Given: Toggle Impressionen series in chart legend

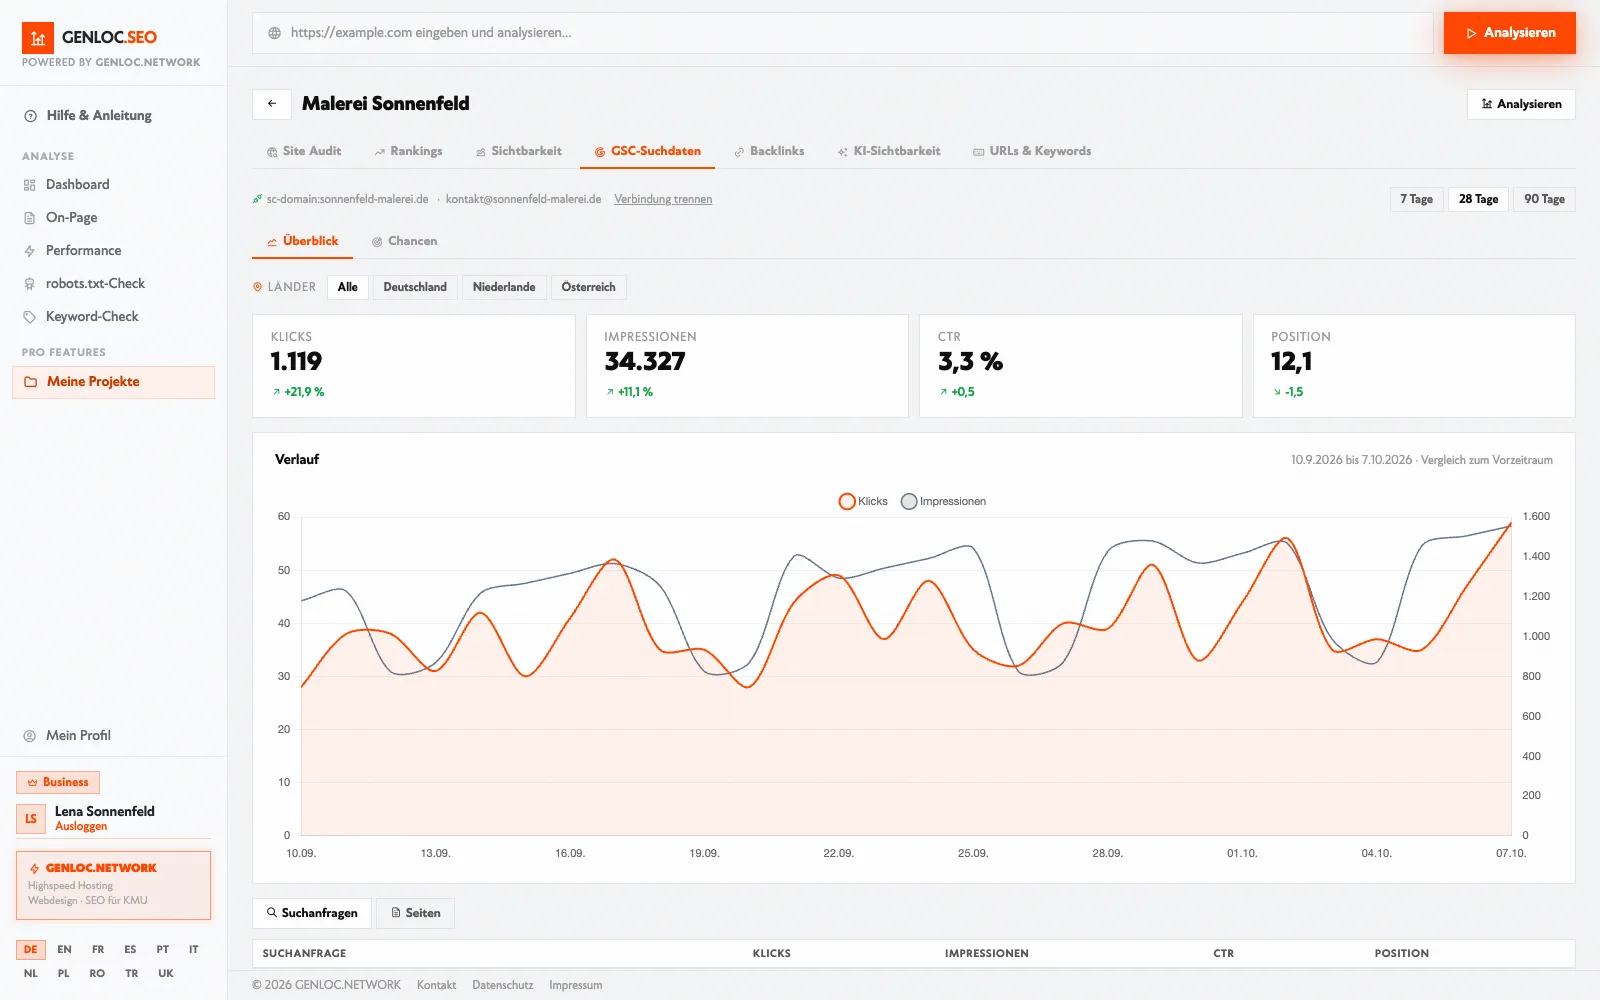Looking at the screenshot, I should pyautogui.click(x=943, y=502).
